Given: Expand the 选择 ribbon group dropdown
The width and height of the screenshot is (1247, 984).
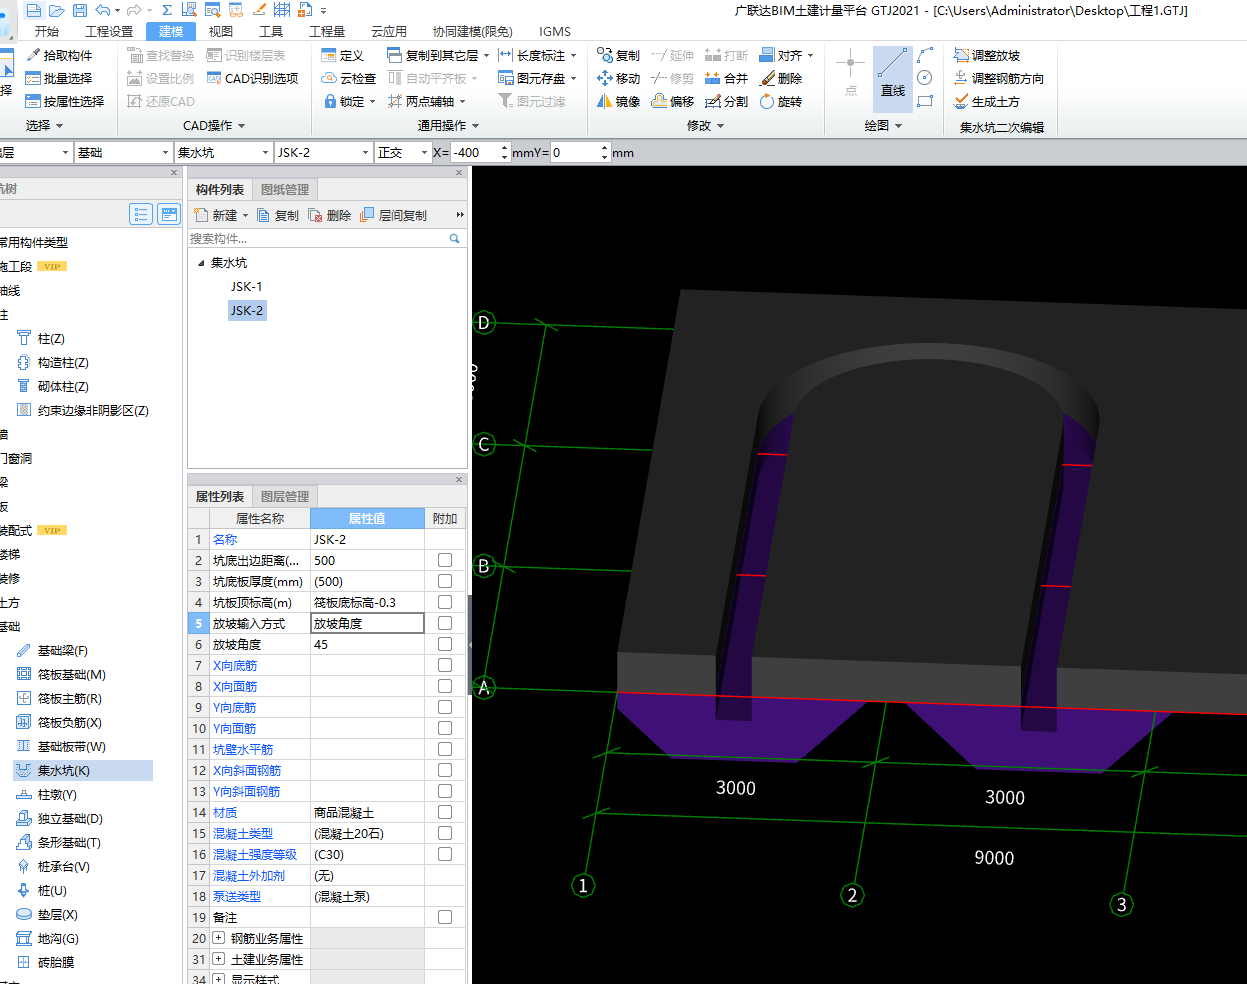Looking at the screenshot, I should click(44, 125).
